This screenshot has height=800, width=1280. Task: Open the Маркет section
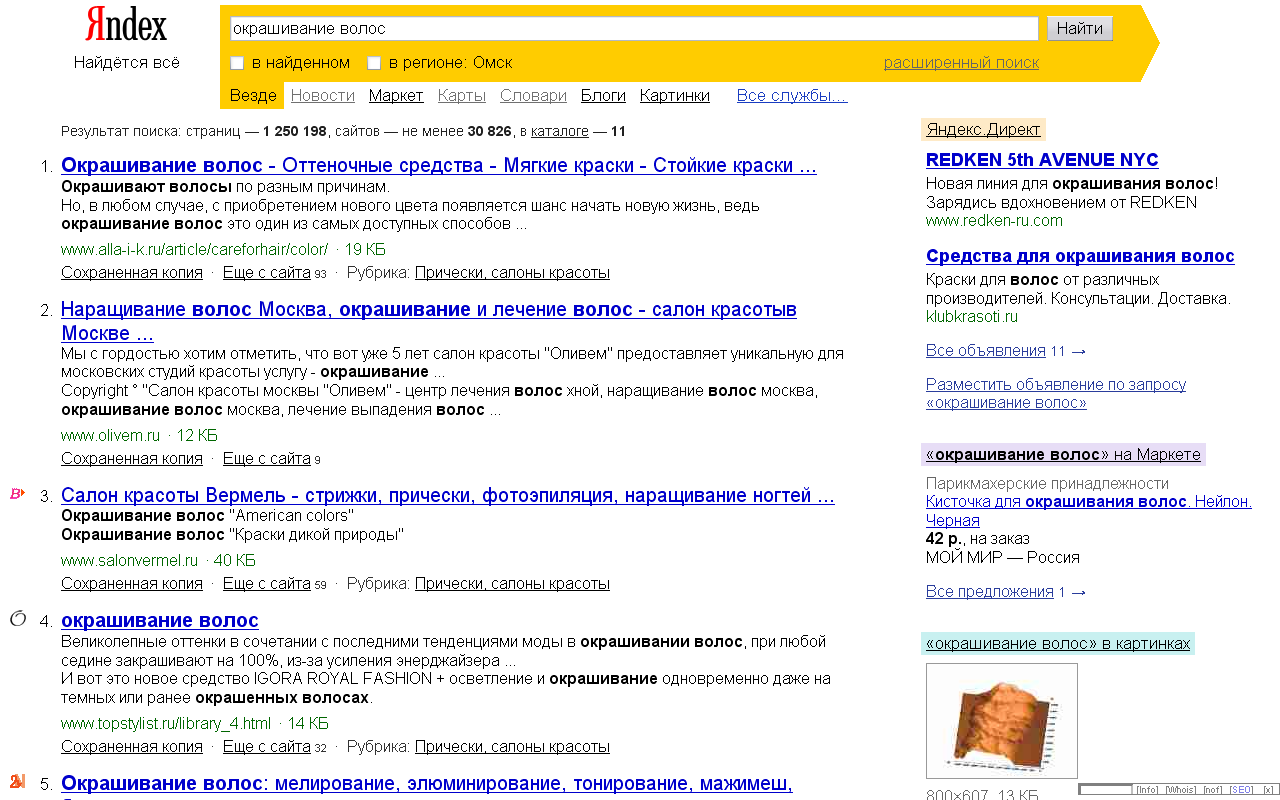click(396, 95)
